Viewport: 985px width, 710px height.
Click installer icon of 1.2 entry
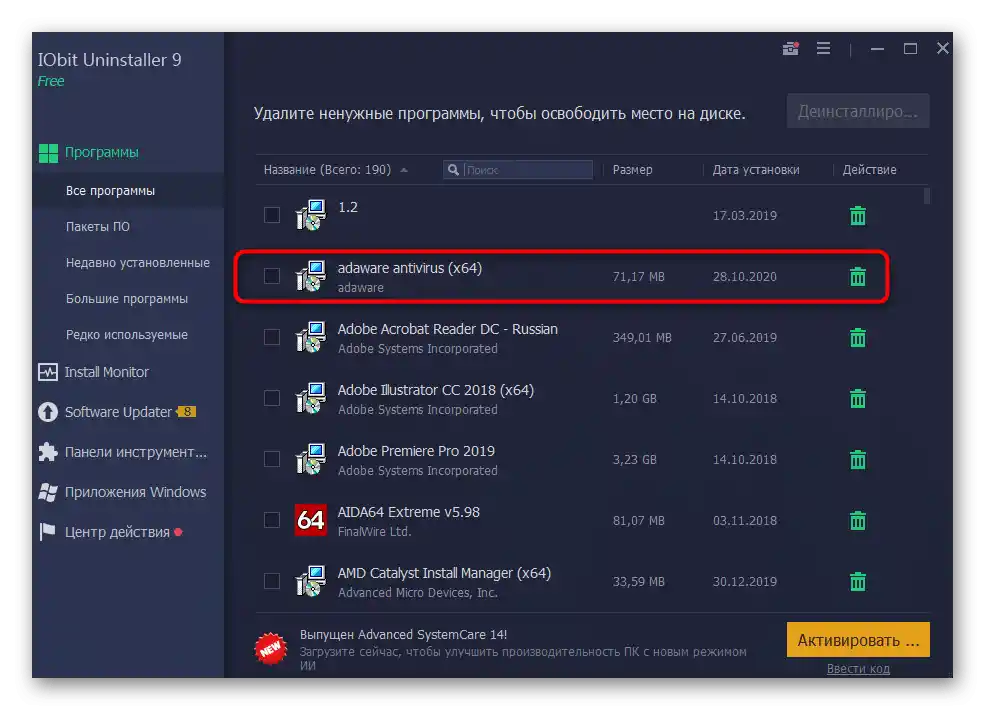pyautogui.click(x=310, y=216)
